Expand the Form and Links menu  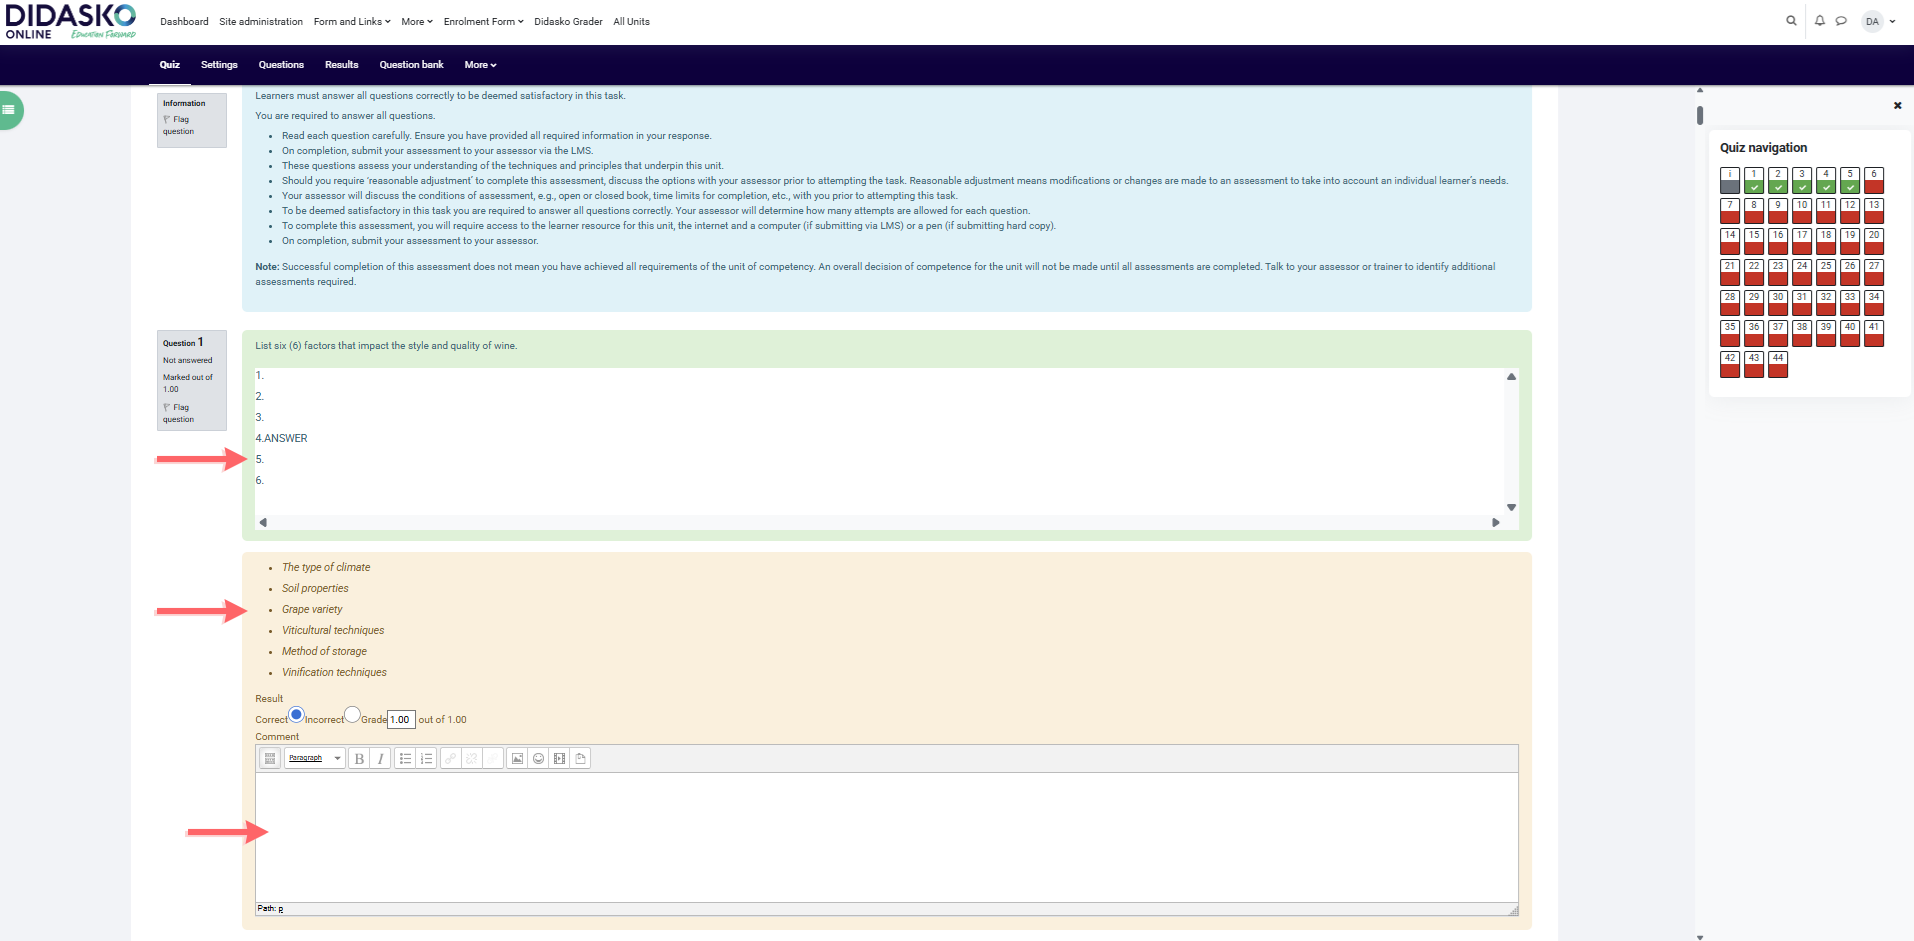[x=352, y=22]
